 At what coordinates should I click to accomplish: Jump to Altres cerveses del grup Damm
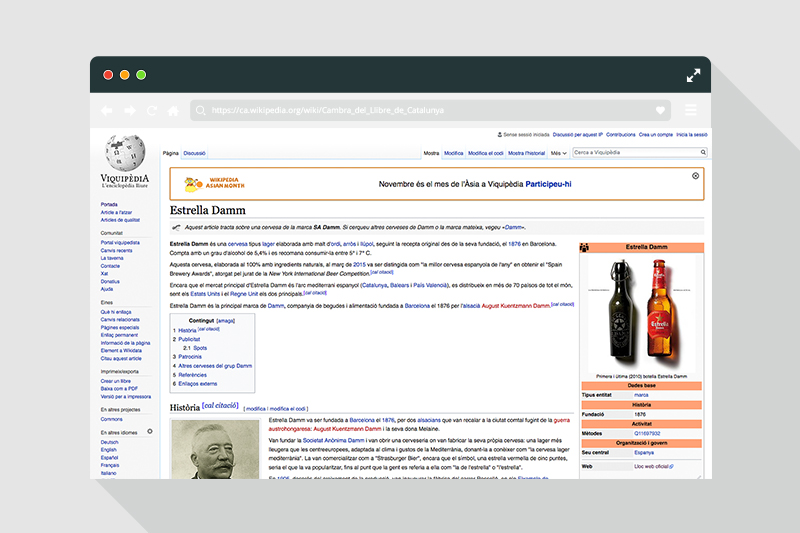(x=215, y=366)
